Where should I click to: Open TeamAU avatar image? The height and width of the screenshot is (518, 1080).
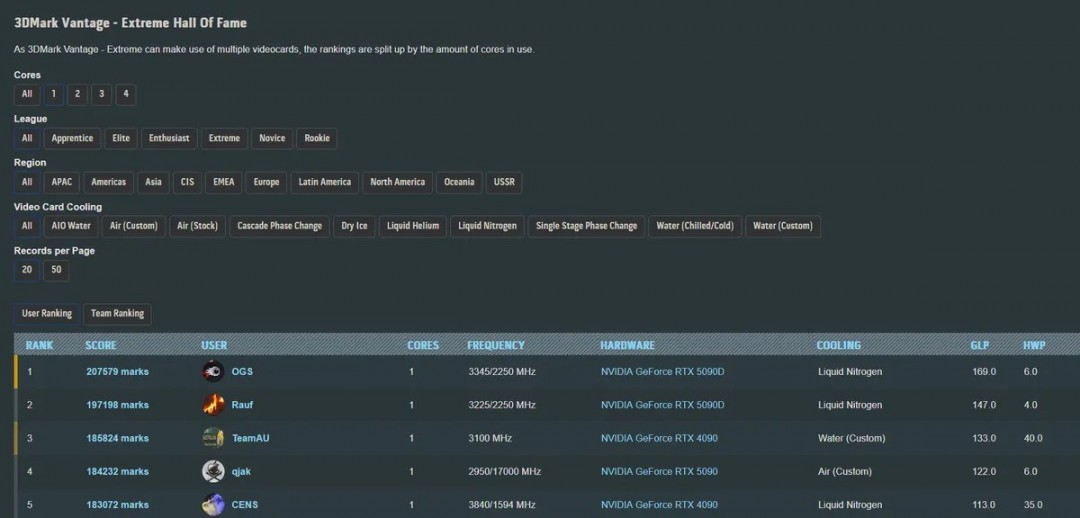click(x=213, y=438)
